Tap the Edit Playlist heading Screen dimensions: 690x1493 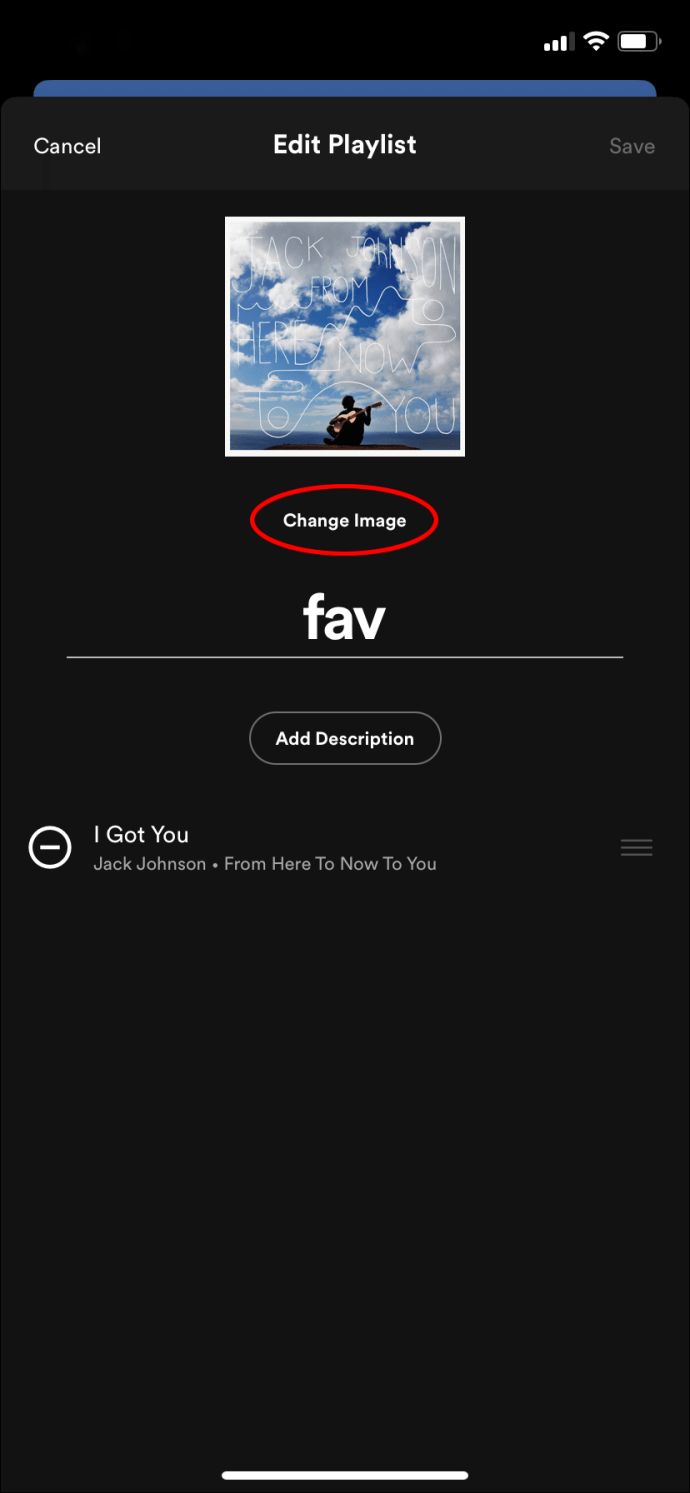click(x=345, y=145)
